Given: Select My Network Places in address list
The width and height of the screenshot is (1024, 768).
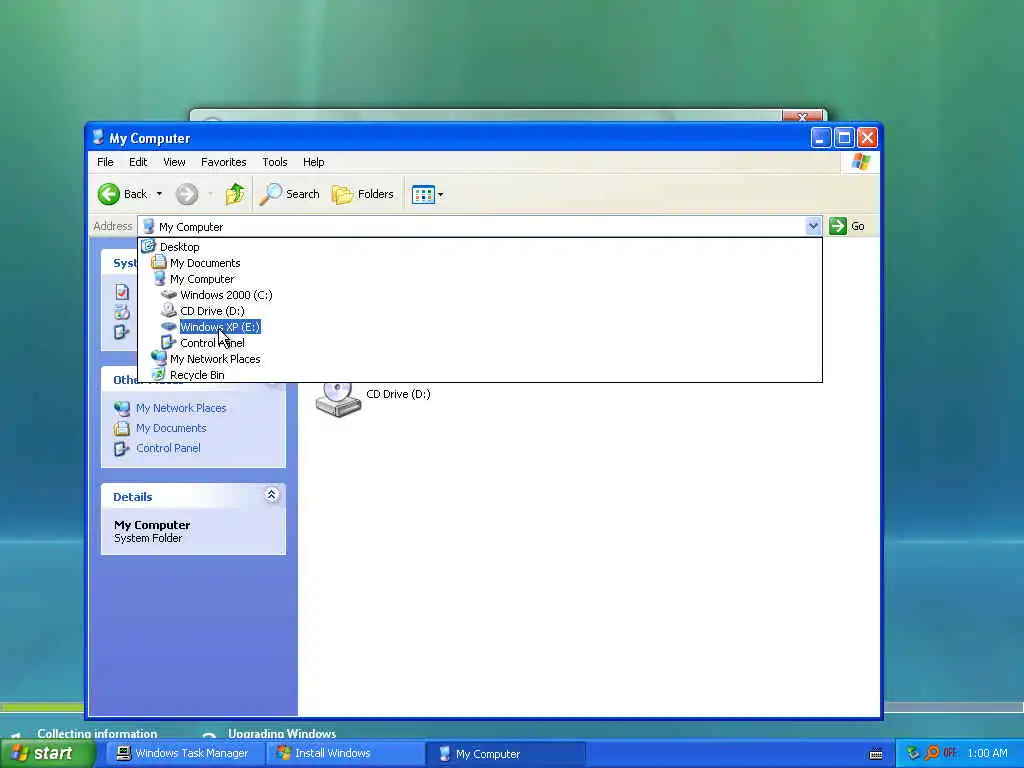Looking at the screenshot, I should click(x=215, y=359).
